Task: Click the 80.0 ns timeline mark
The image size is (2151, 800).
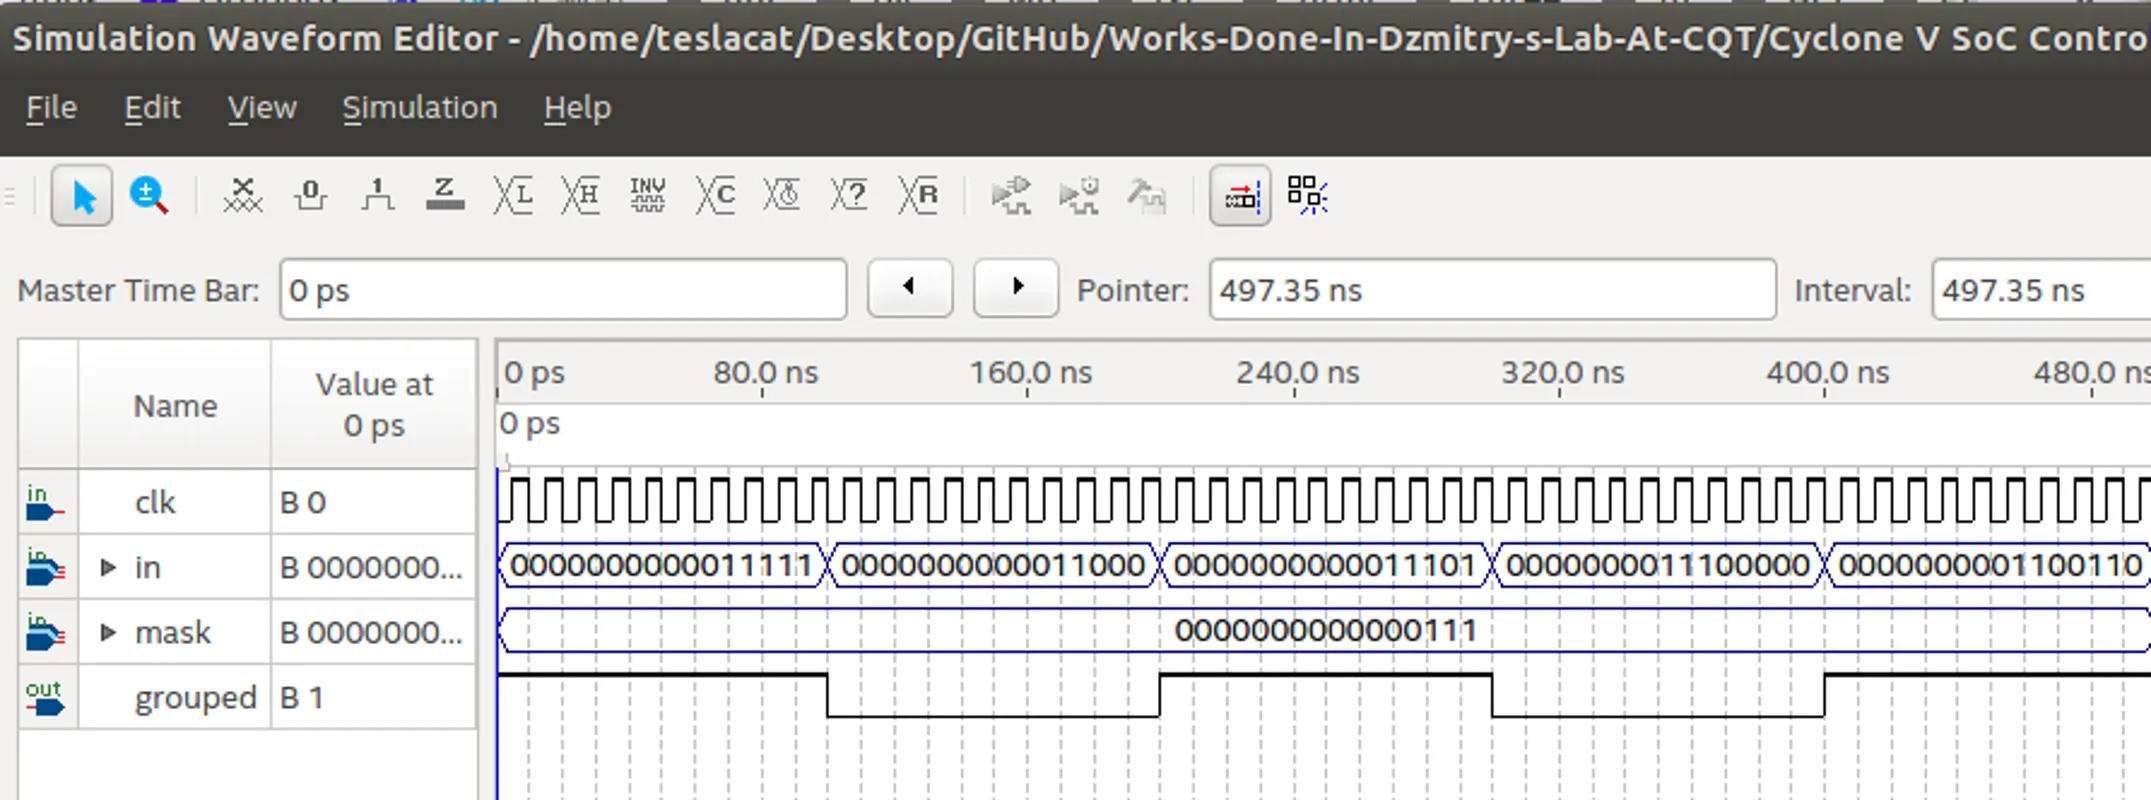Action: pos(765,373)
